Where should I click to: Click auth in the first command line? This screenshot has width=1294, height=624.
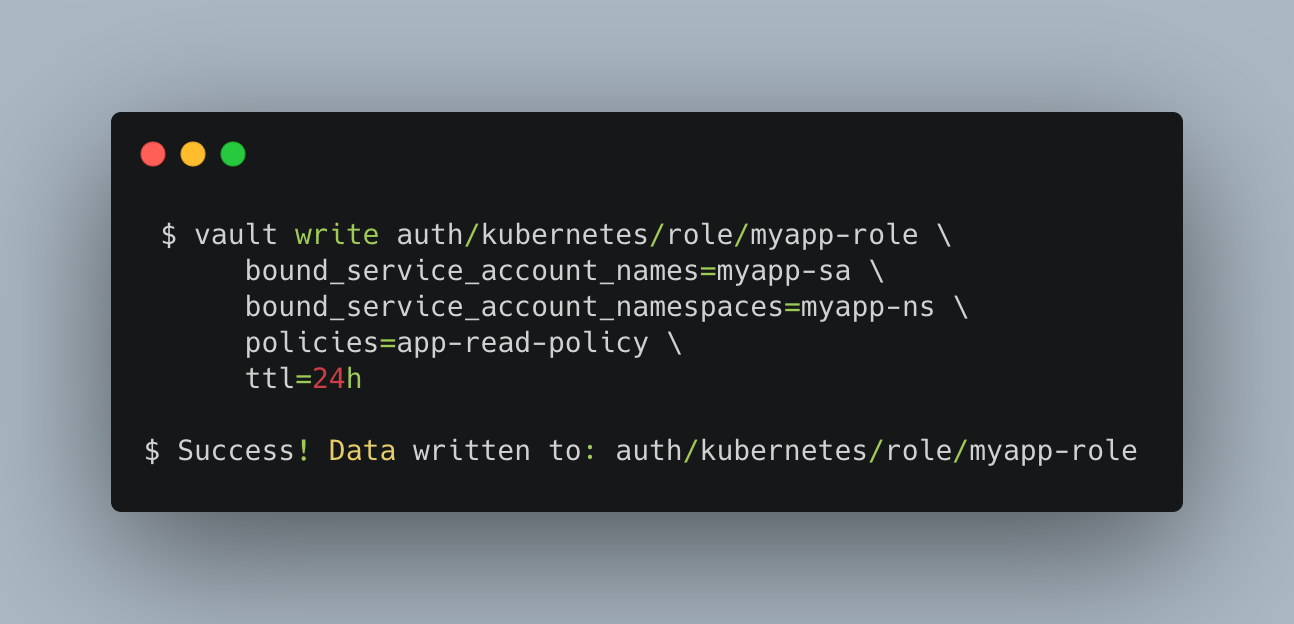click(430, 235)
